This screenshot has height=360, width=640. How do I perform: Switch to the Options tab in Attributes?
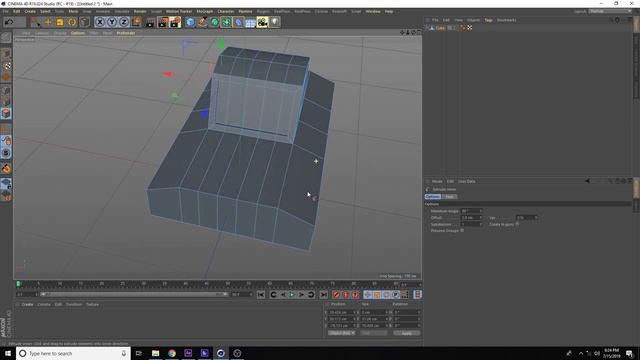coord(433,197)
